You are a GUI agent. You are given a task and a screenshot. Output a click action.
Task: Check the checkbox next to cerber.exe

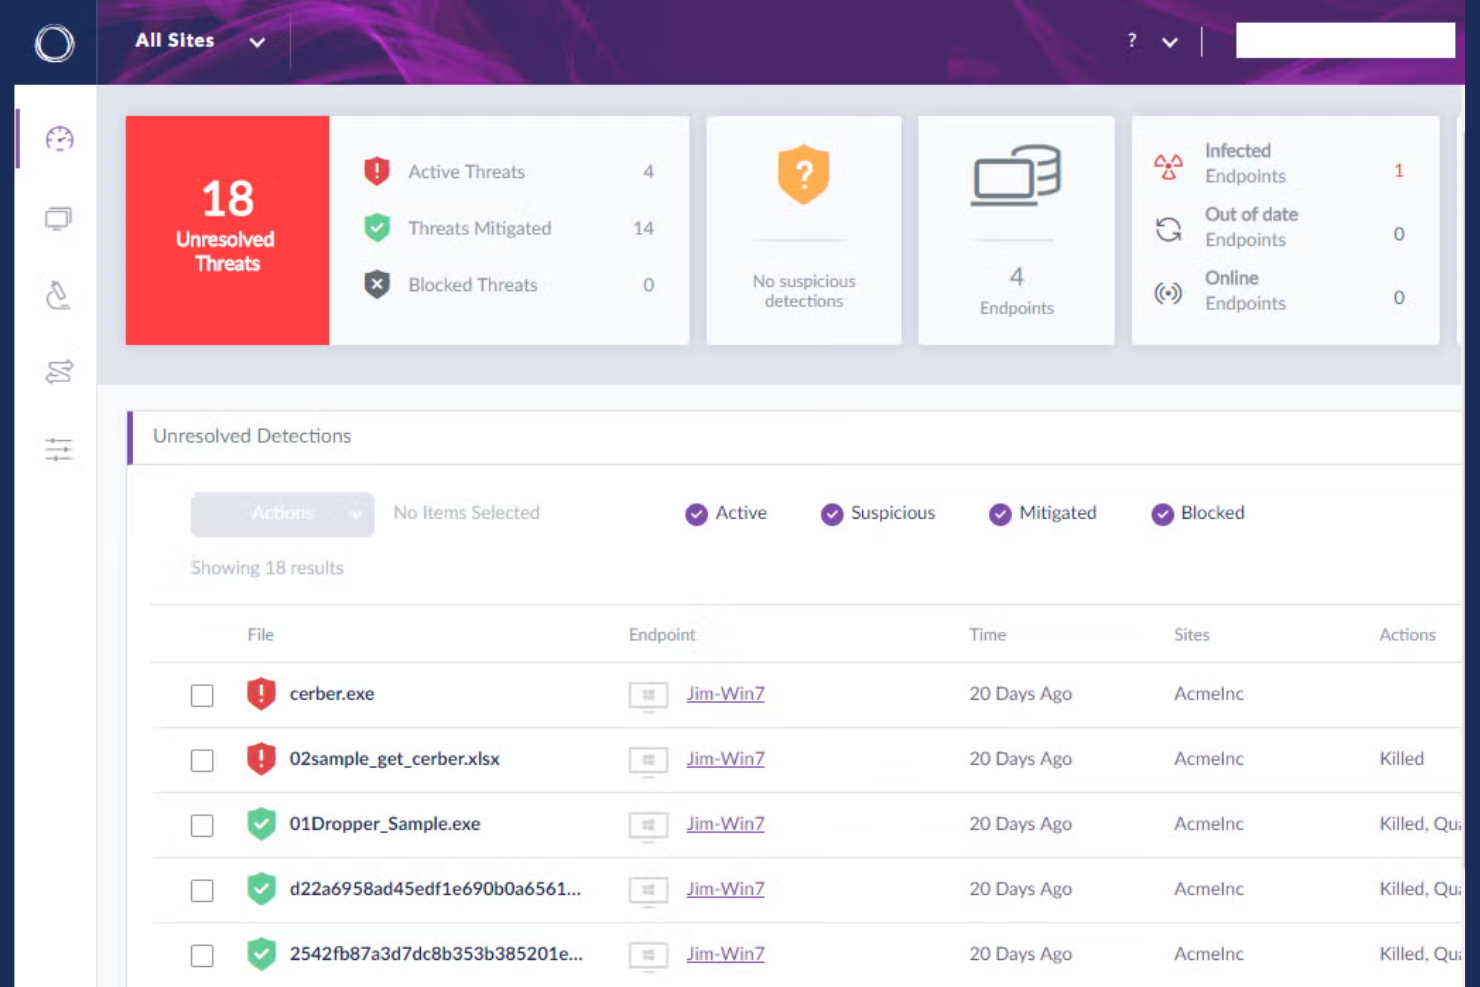tap(202, 693)
